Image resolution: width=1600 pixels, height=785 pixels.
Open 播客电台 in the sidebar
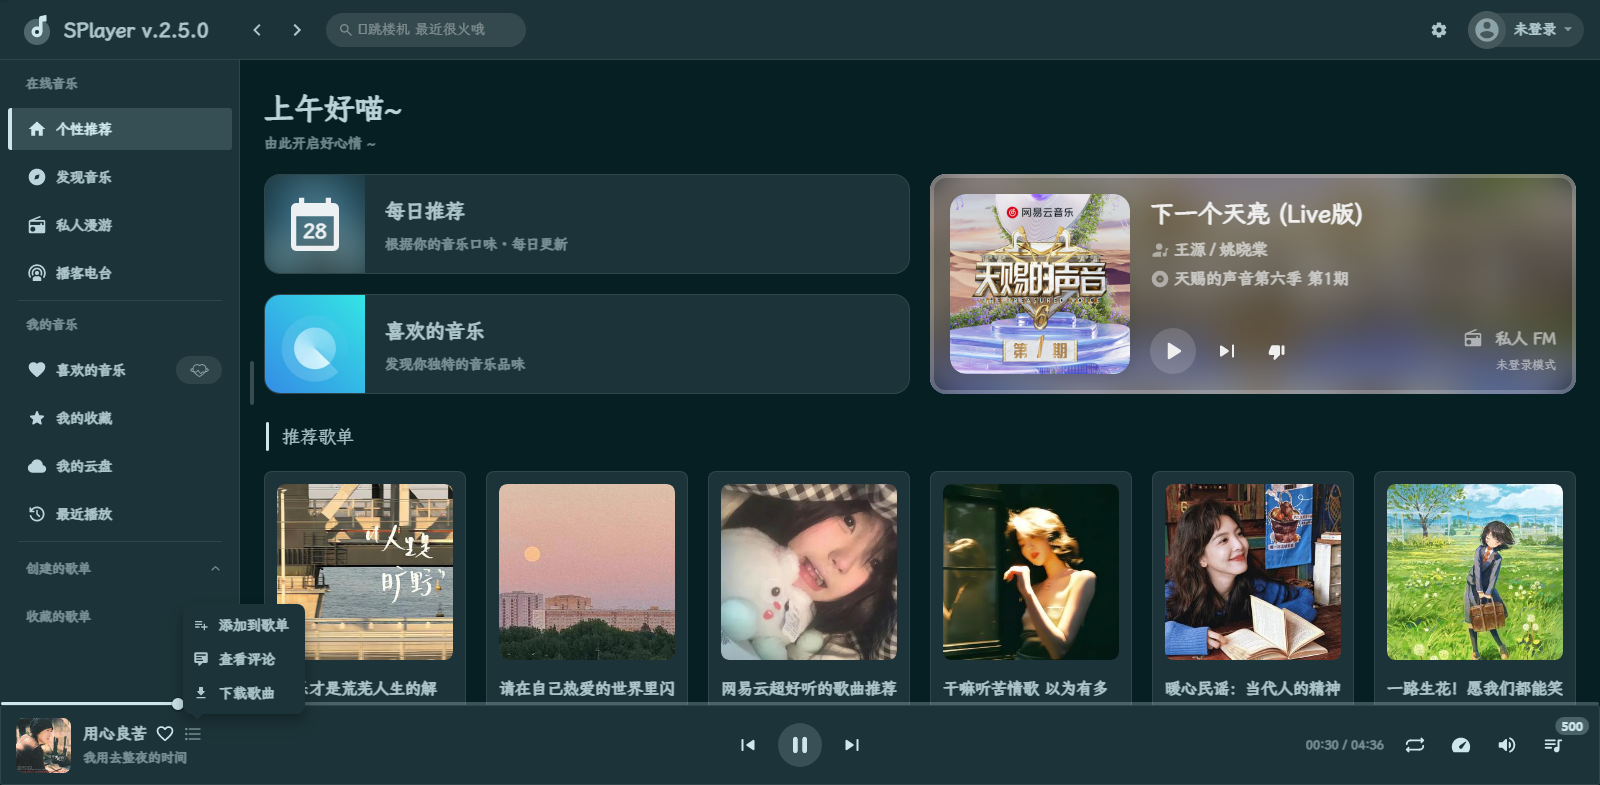pyautogui.click(x=120, y=273)
